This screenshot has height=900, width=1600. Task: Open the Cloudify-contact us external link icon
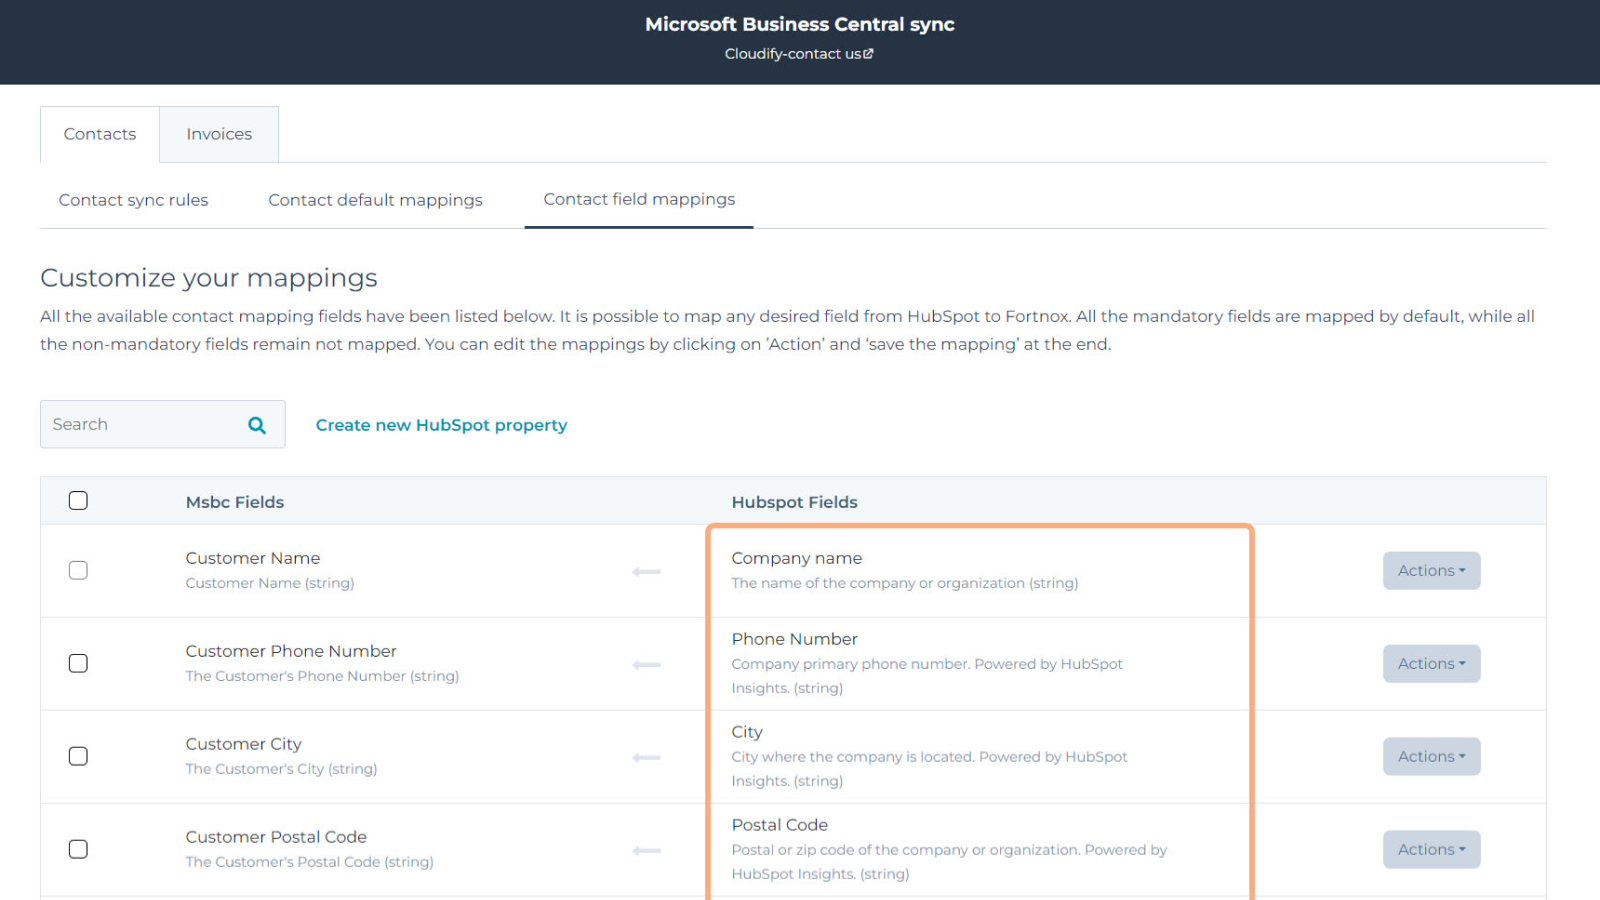868,54
